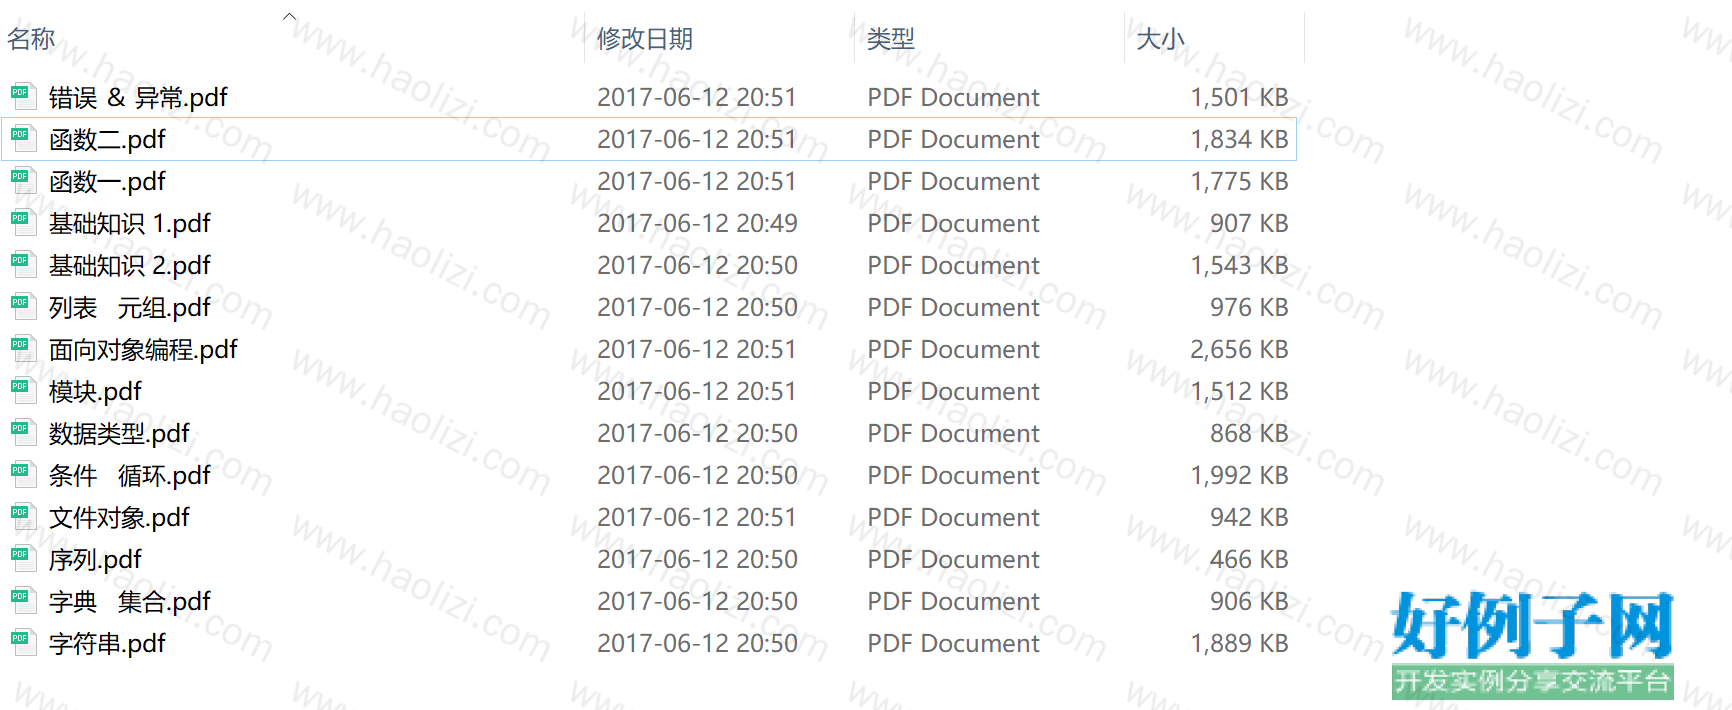Screen dimensions: 1732x710
Task: Select file name 数据类型.pdf
Action: click(x=119, y=434)
